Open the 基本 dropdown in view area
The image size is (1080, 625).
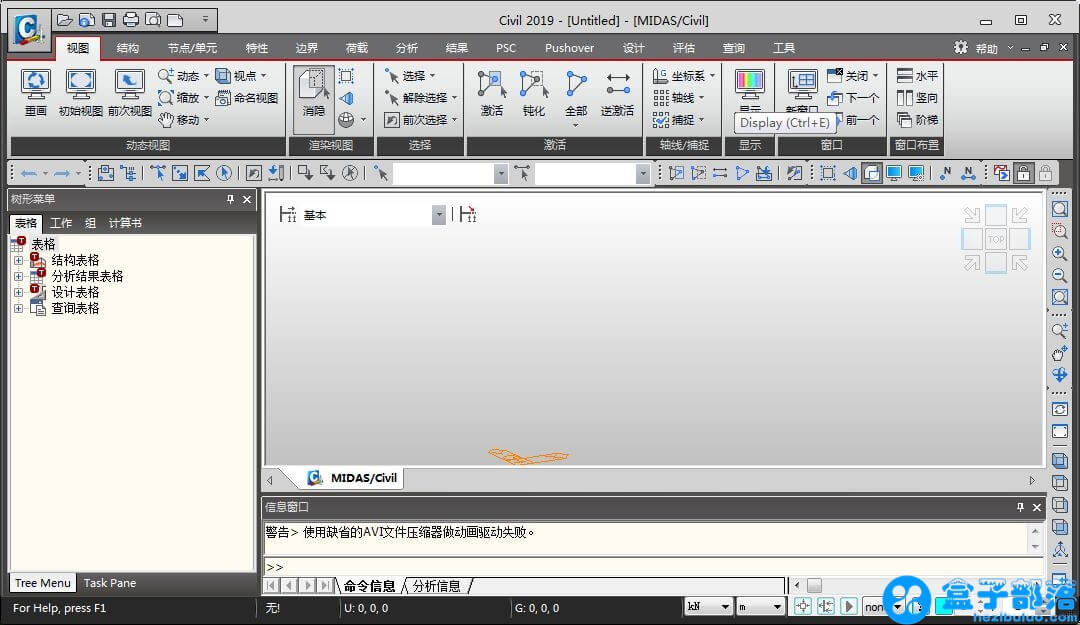coord(438,215)
